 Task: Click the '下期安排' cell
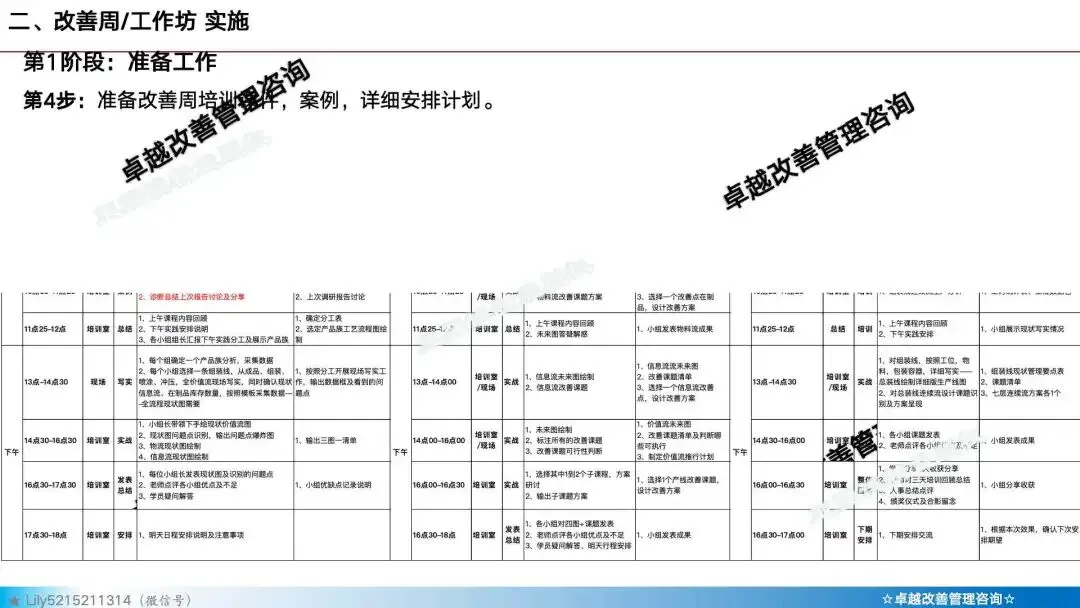click(865, 535)
